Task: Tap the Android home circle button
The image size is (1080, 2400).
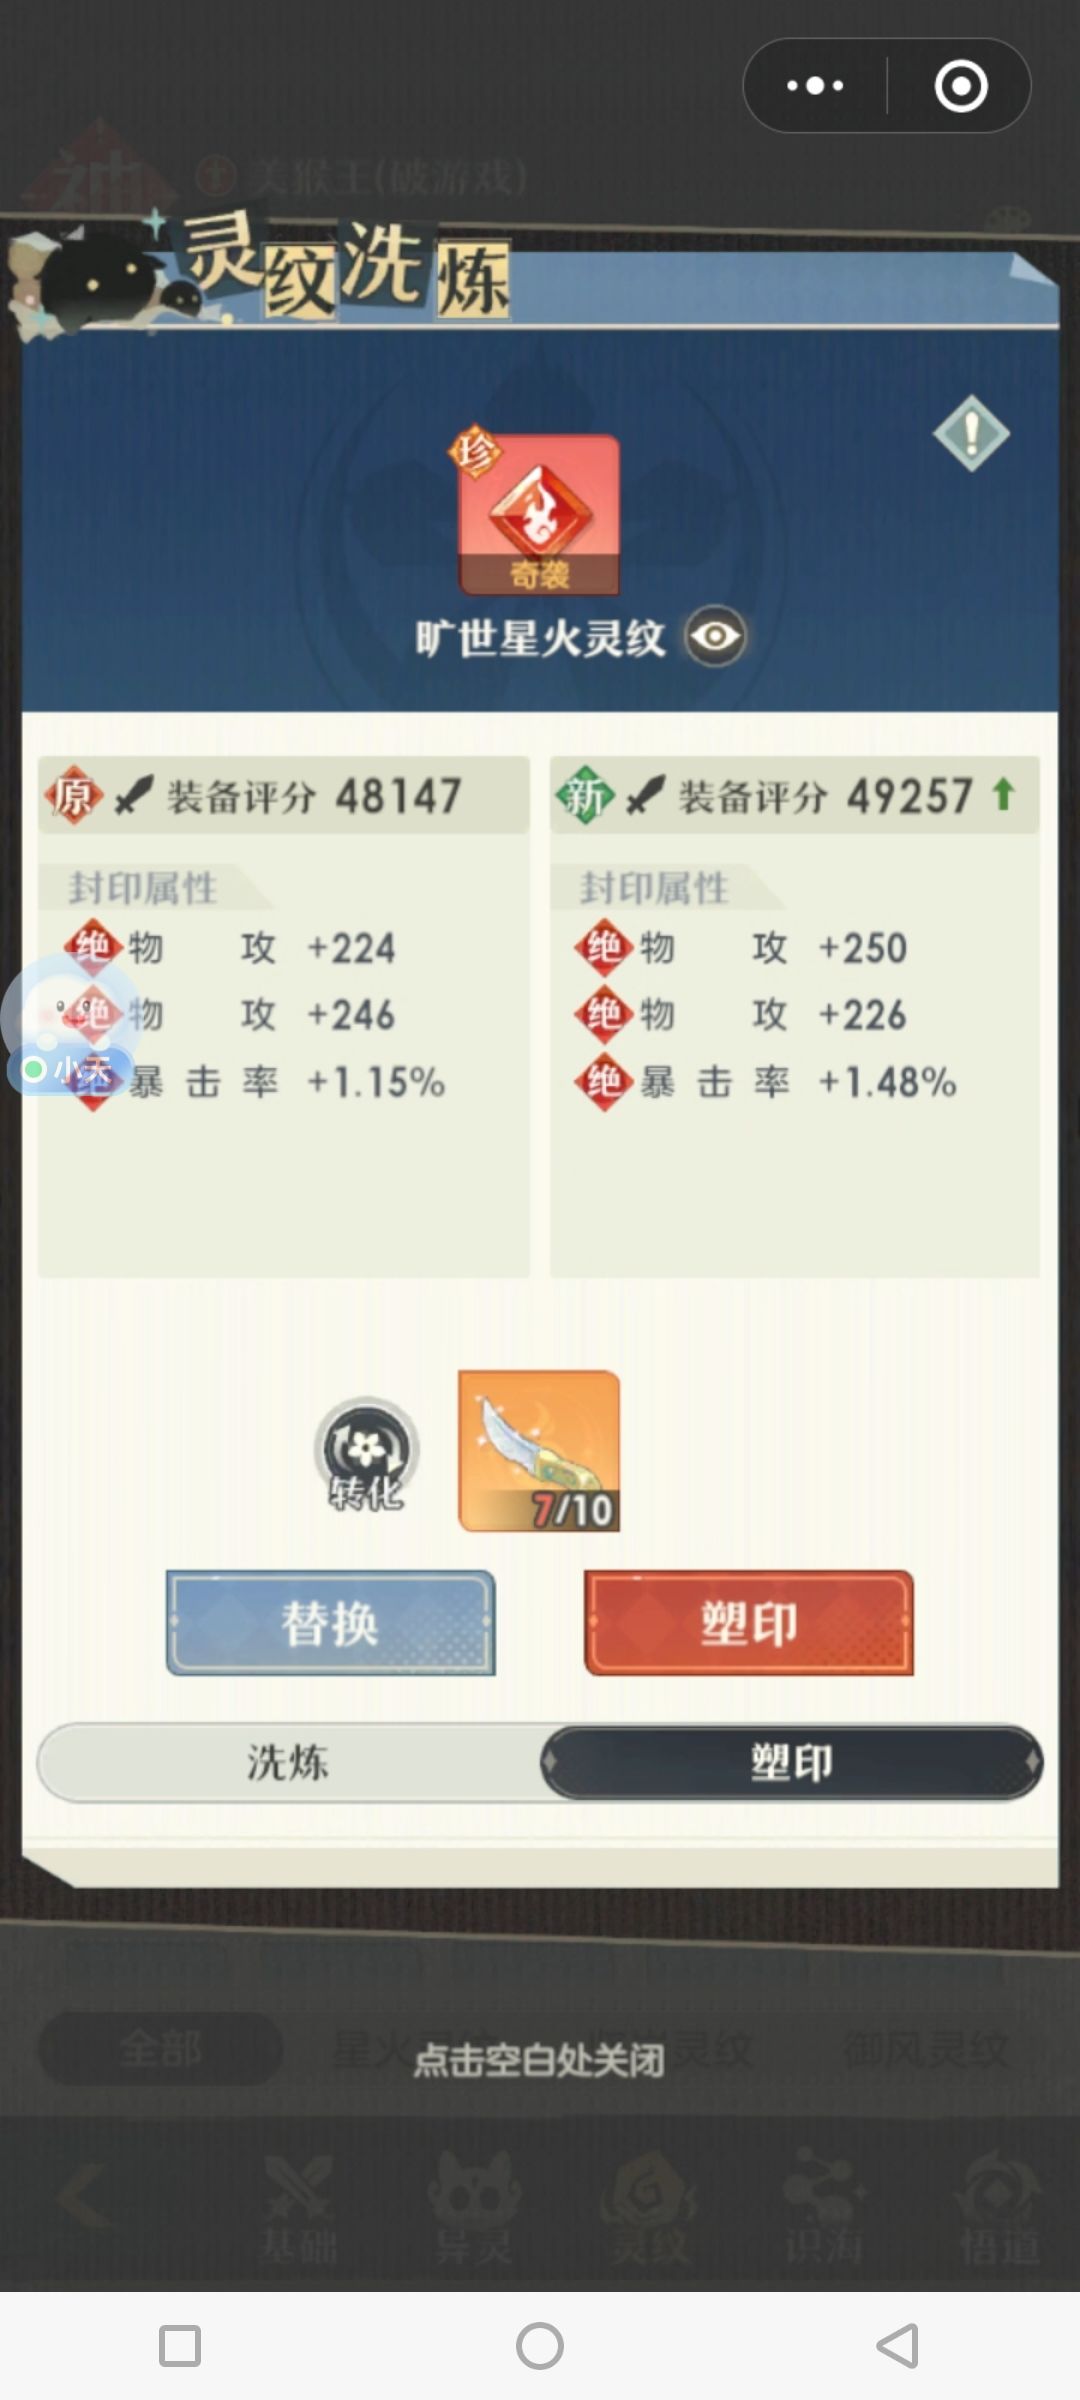Action: coord(540,2345)
